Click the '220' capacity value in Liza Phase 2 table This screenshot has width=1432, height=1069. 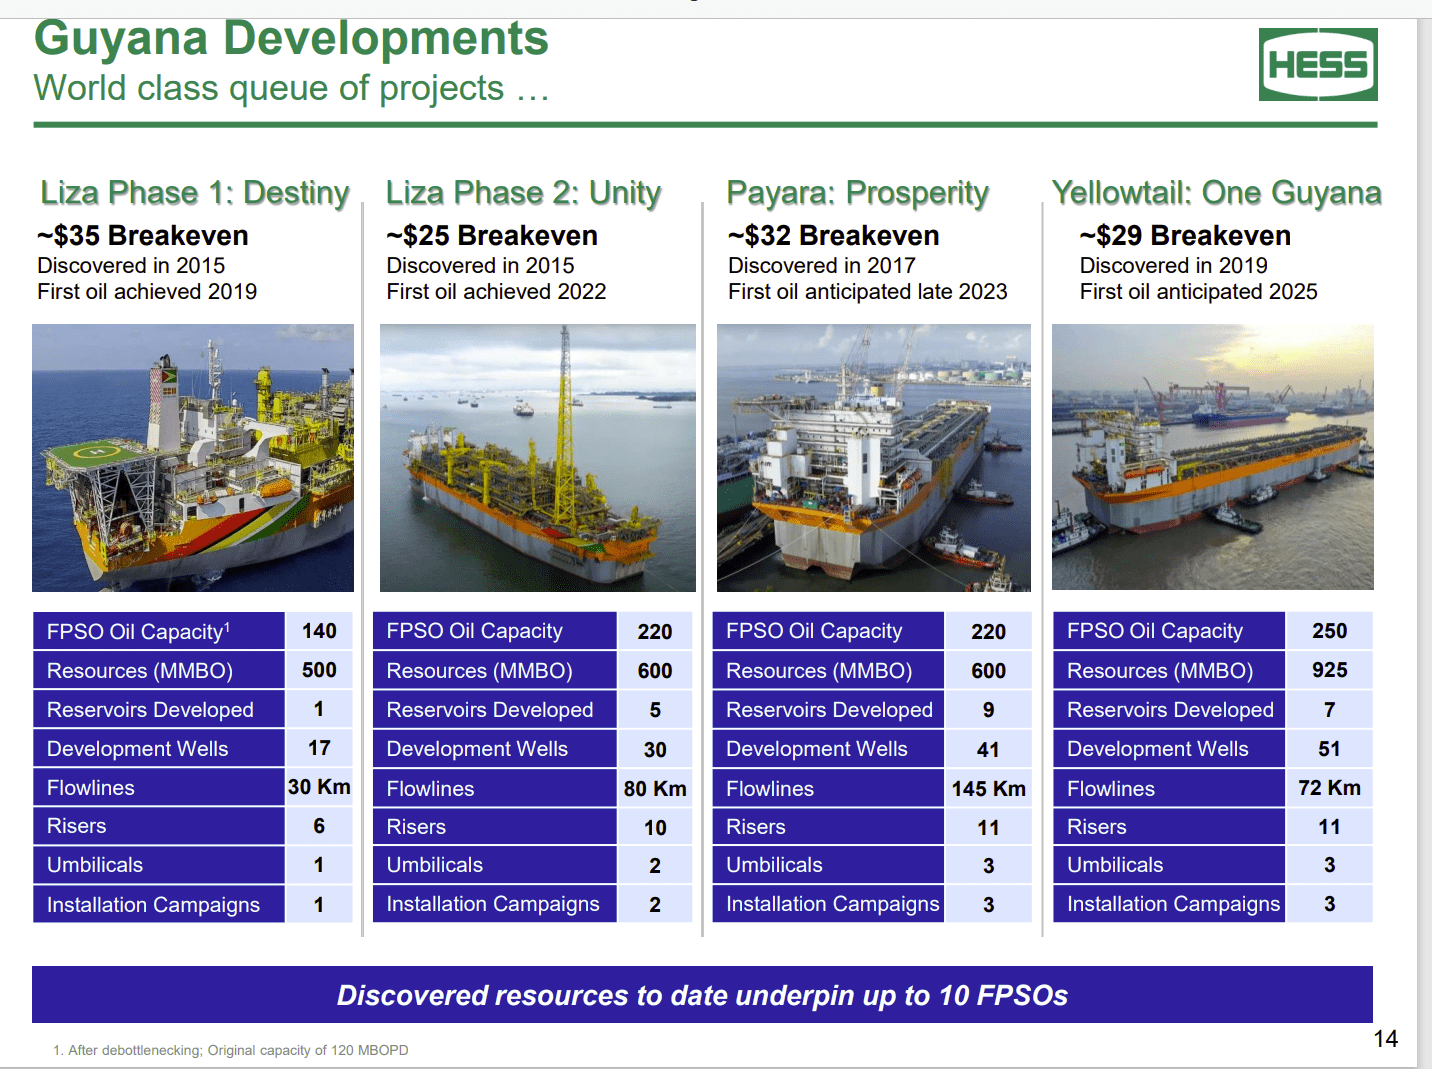(x=655, y=632)
